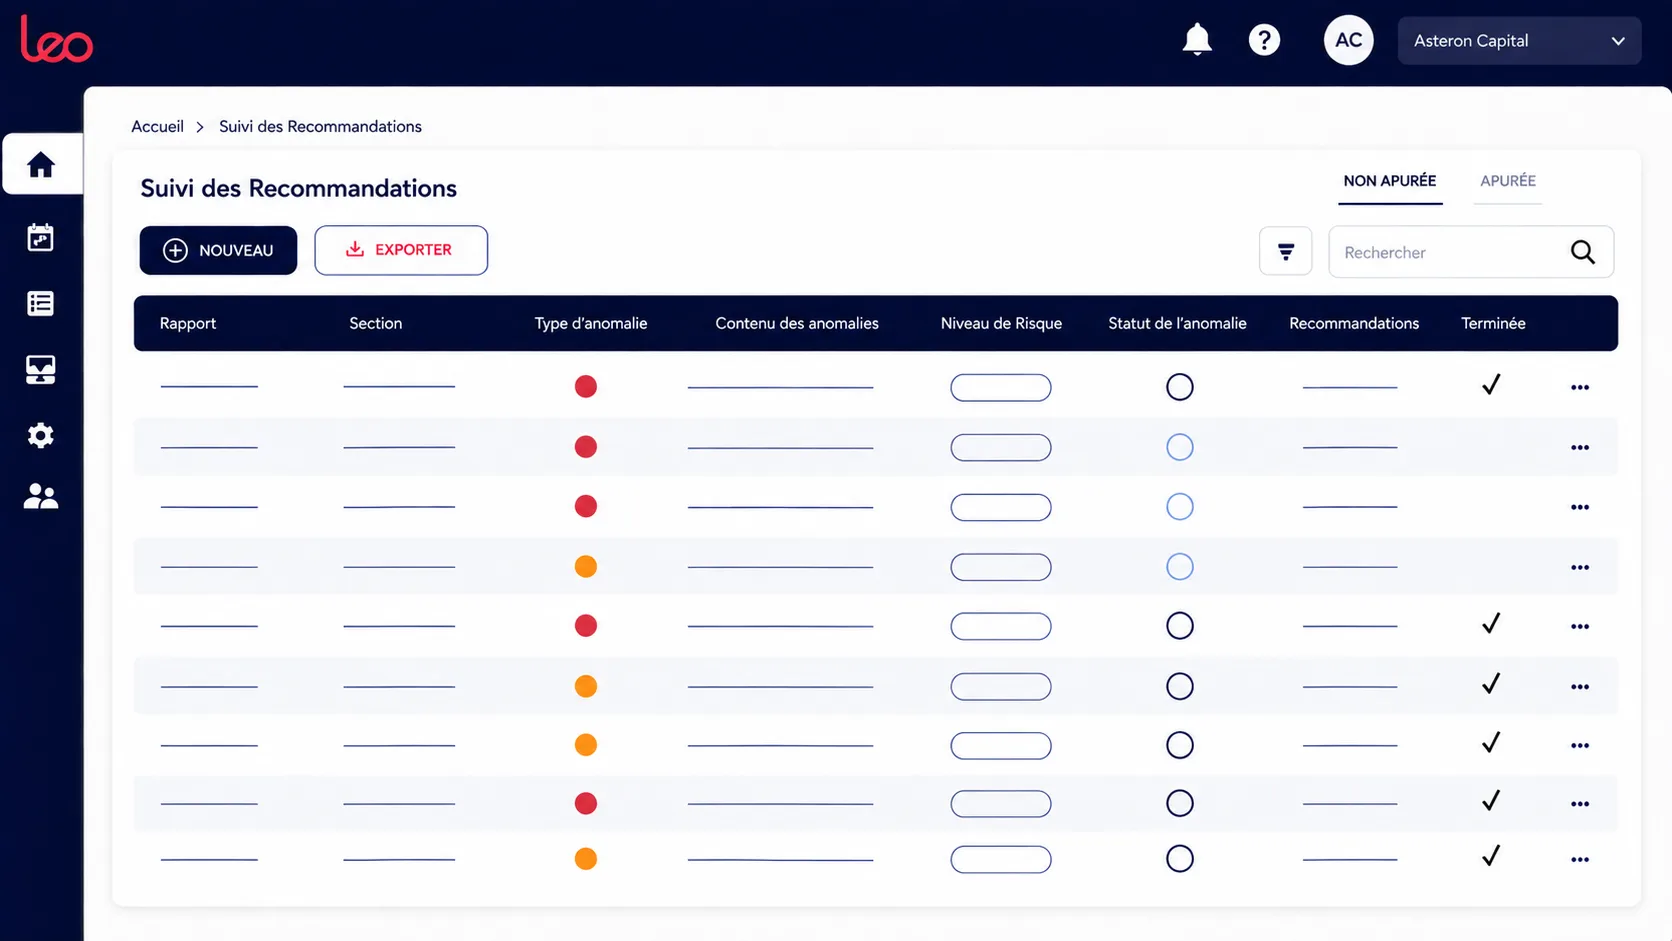This screenshot has height=941, width=1672.
Task: Open the help question mark icon
Action: (x=1264, y=40)
